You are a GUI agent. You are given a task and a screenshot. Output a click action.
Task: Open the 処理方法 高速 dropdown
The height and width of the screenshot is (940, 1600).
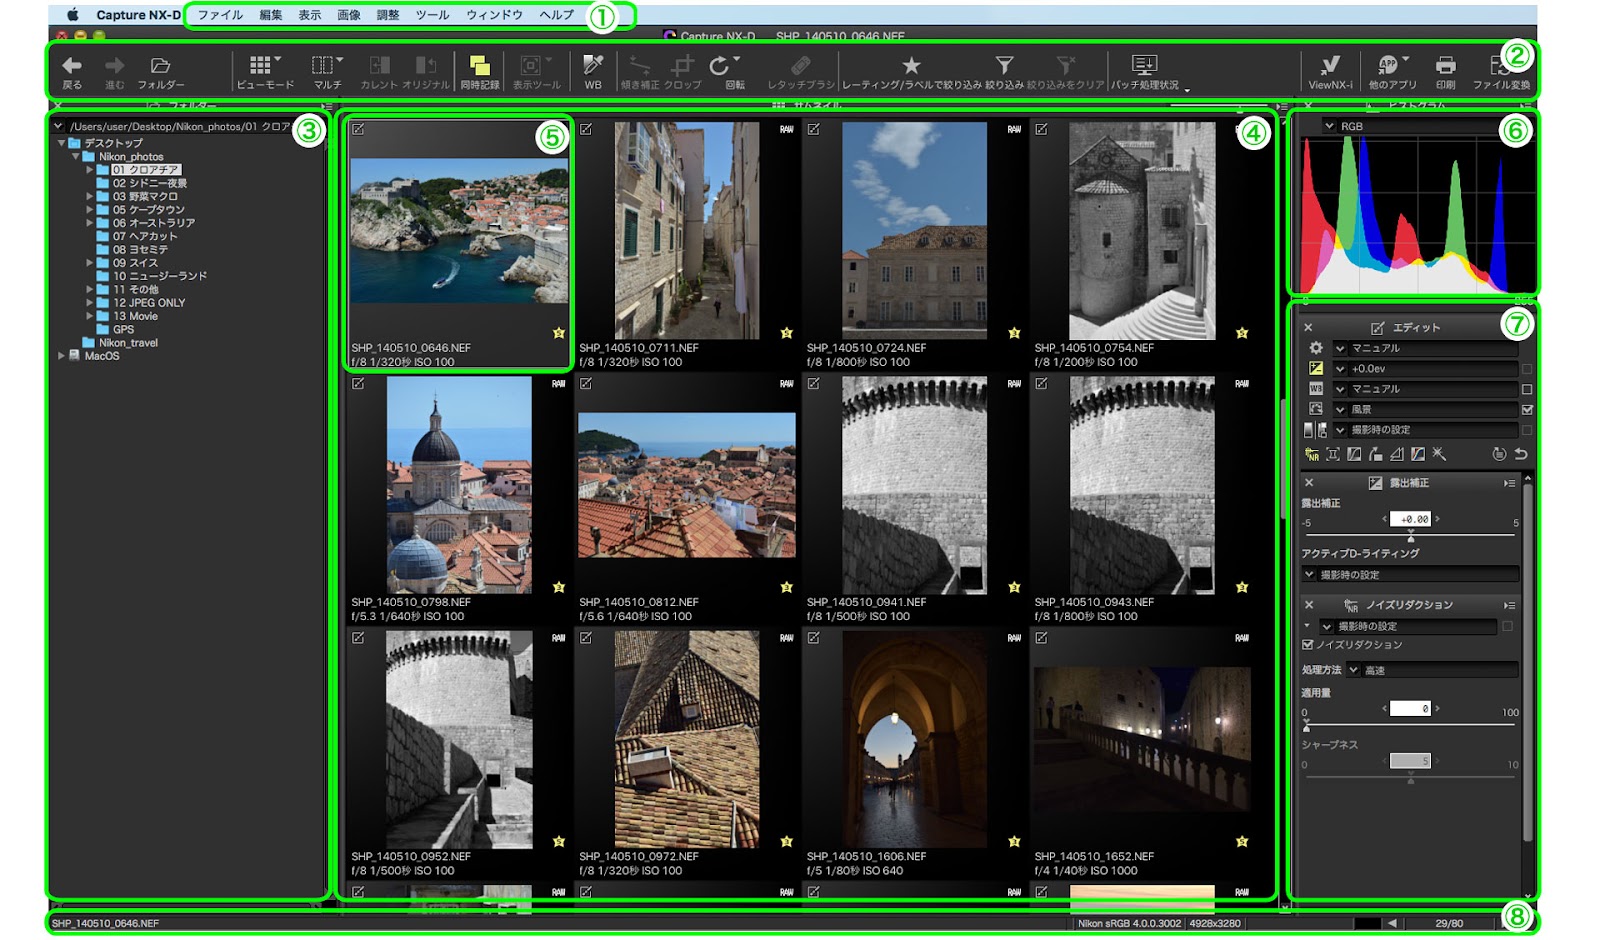click(x=1432, y=670)
